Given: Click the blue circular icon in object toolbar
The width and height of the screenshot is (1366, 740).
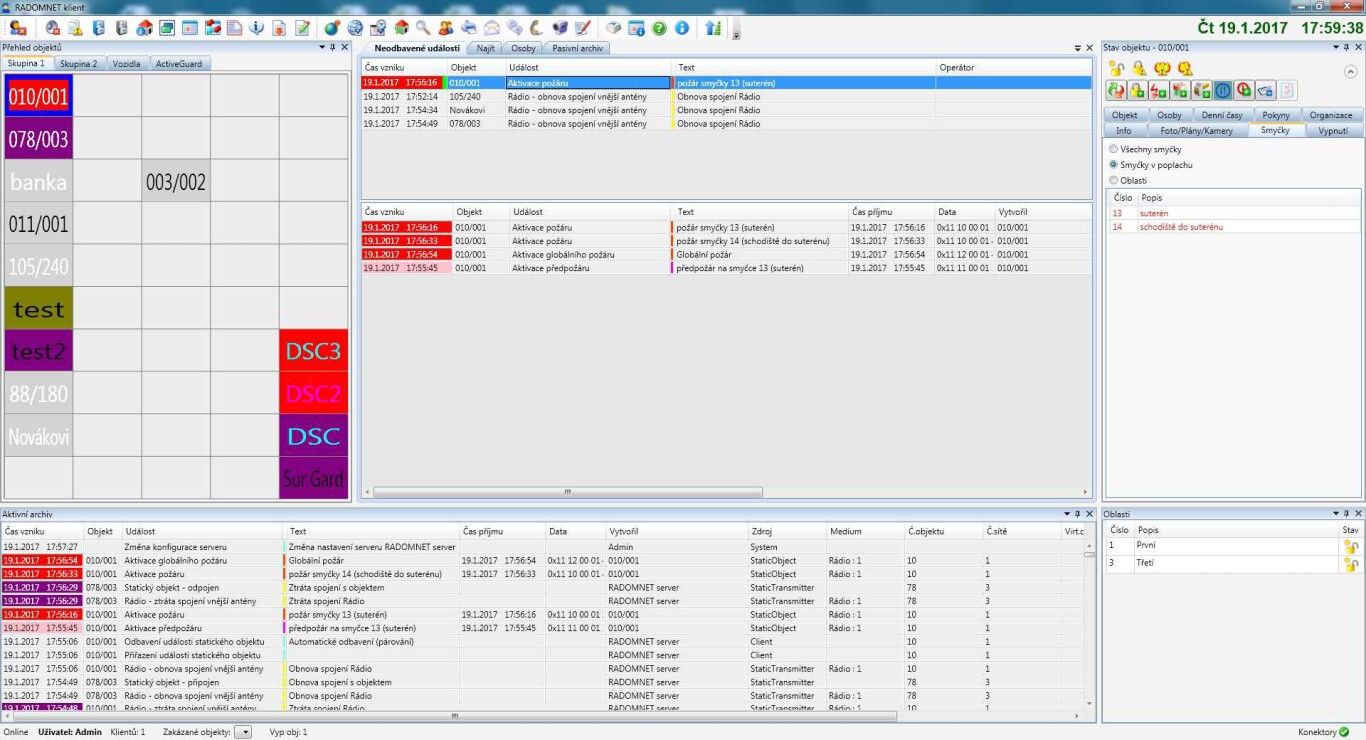Looking at the screenshot, I should coord(1222,91).
